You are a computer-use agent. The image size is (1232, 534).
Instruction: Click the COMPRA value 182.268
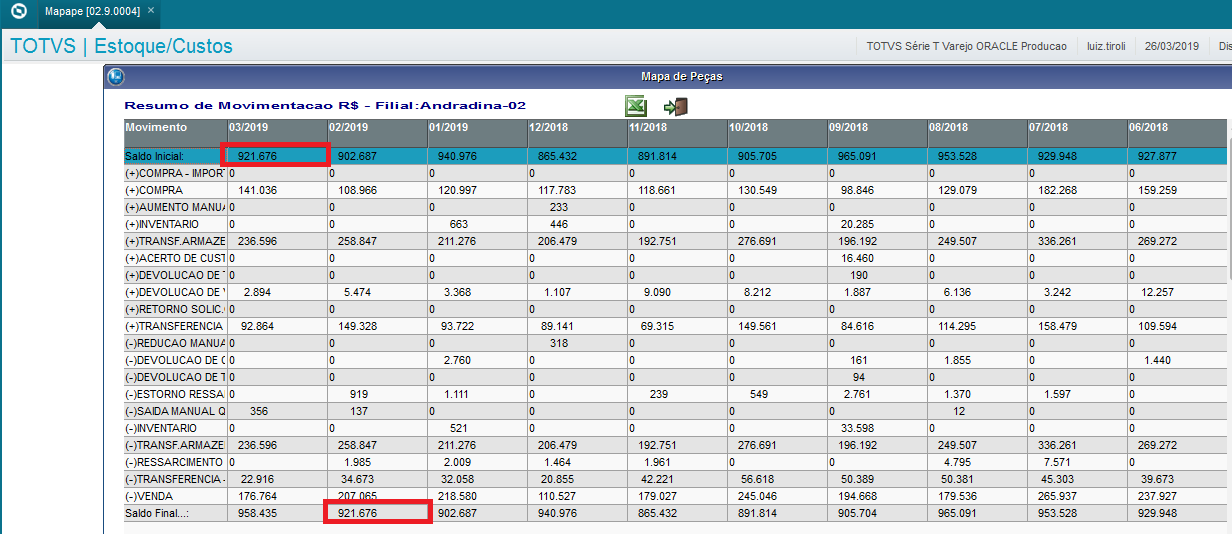pyautogui.click(x=1056, y=190)
